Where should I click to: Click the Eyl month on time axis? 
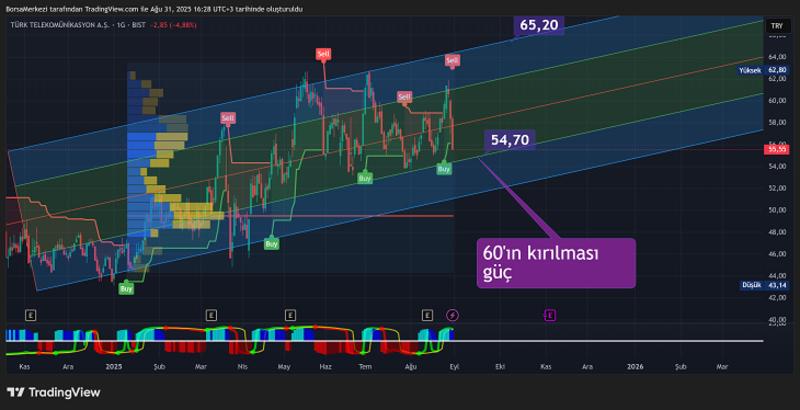(455, 366)
